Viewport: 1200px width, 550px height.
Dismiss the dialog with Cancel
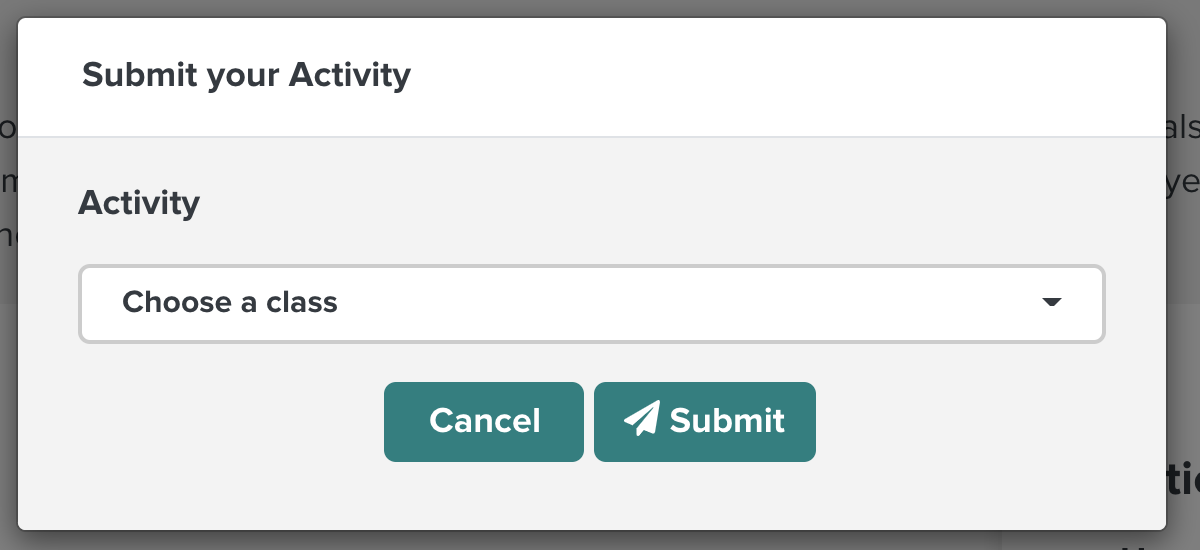tap(484, 422)
